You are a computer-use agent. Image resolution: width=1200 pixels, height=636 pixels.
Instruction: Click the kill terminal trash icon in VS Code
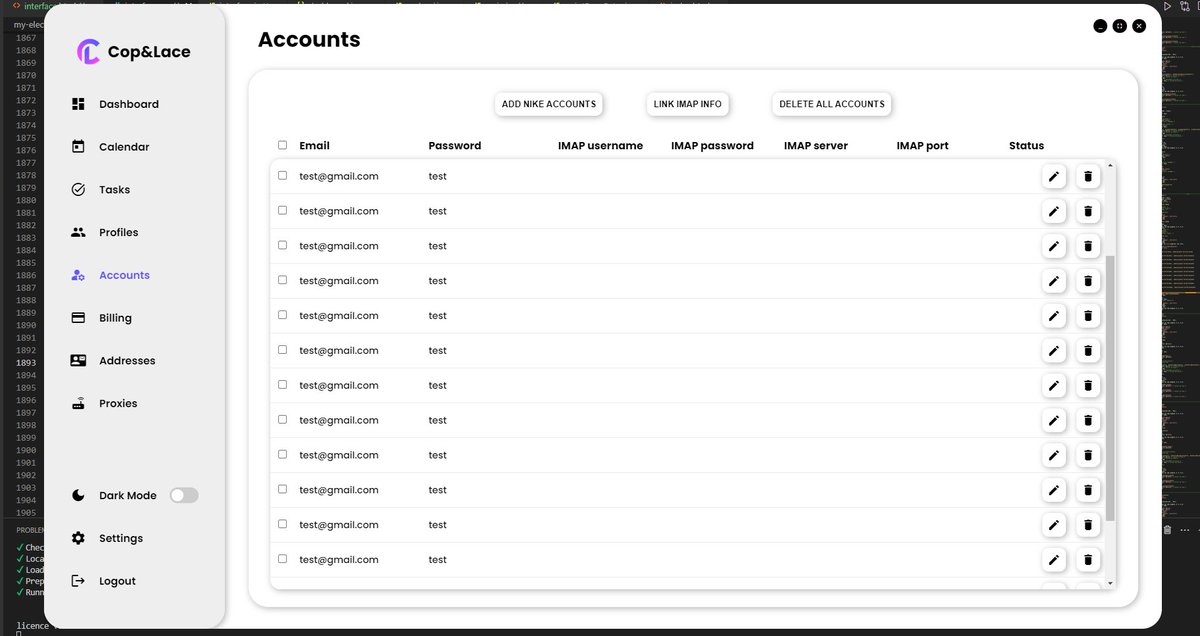(1167, 530)
